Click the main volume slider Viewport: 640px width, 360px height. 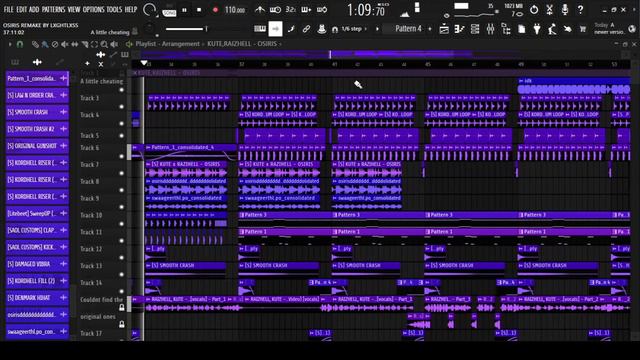click(186, 29)
